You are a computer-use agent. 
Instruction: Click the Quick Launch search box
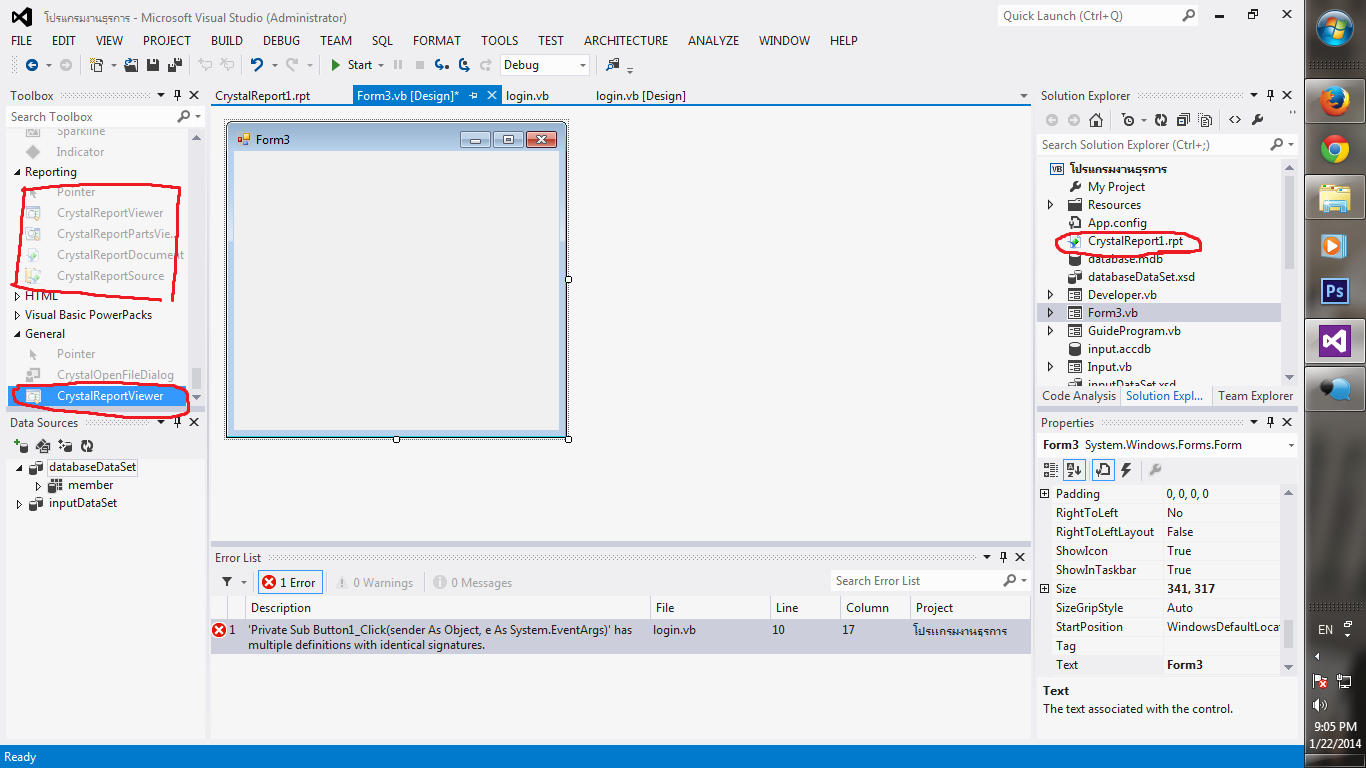point(1098,16)
